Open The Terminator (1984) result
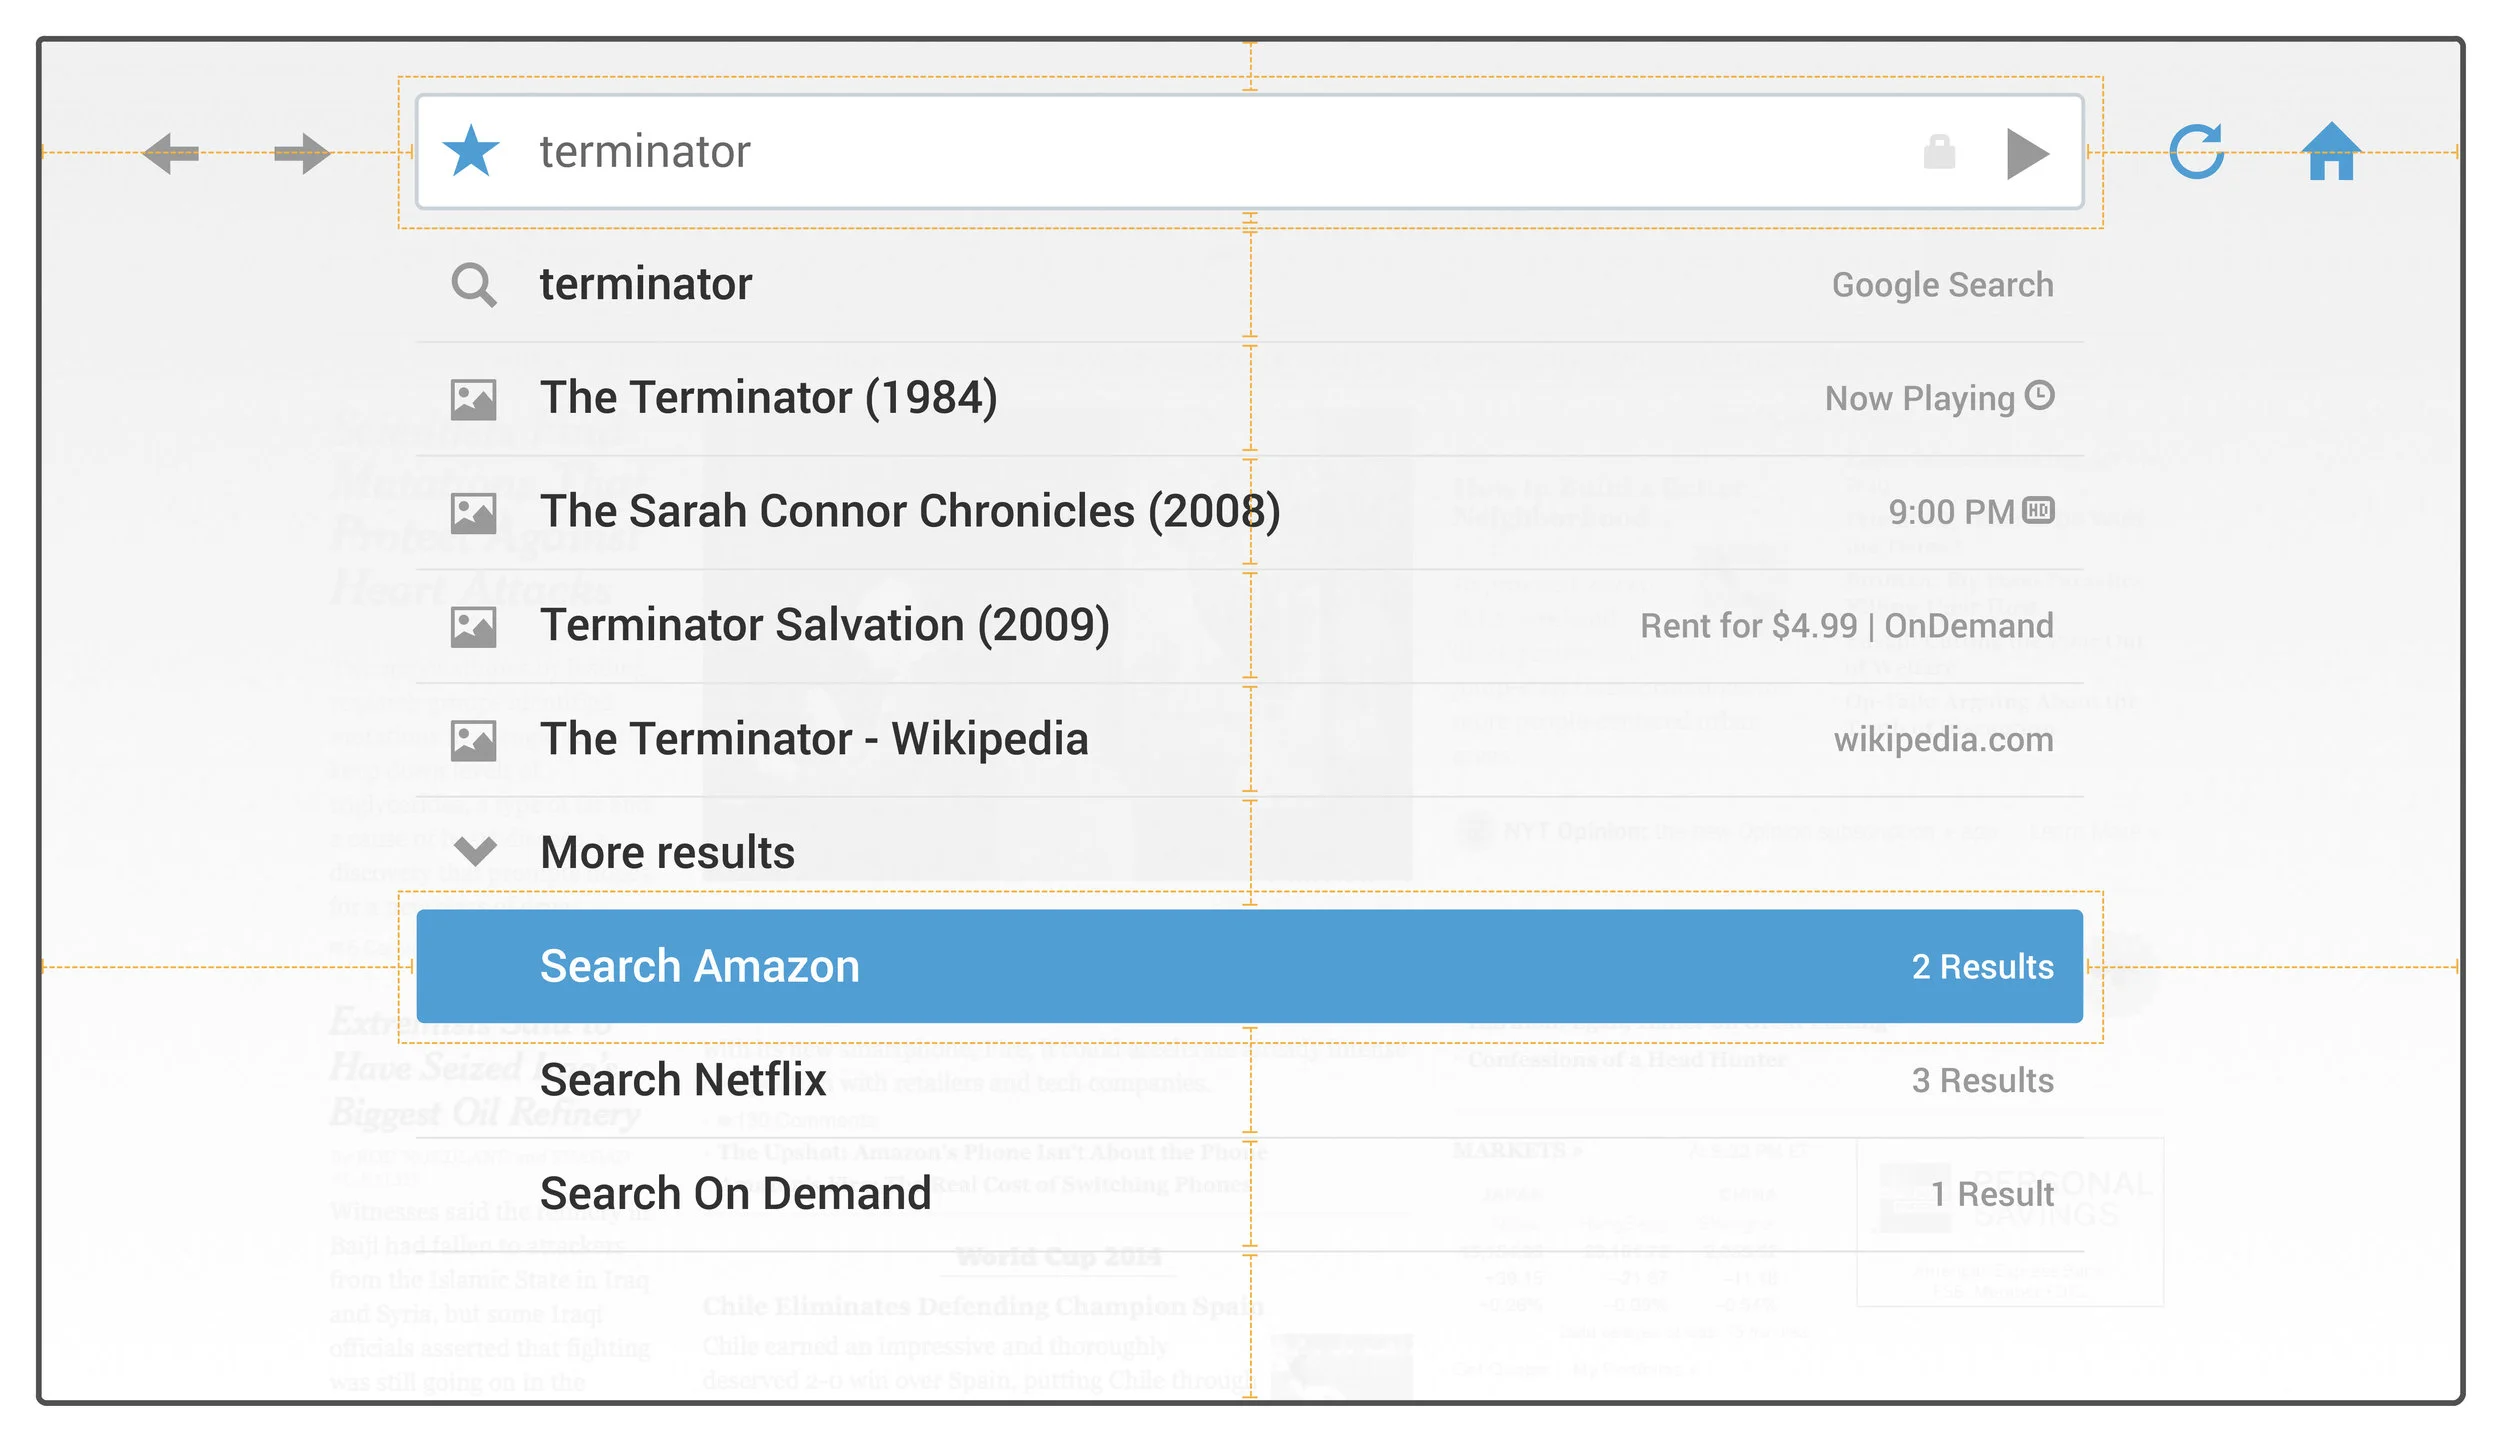2500x1440 pixels. coord(1249,398)
